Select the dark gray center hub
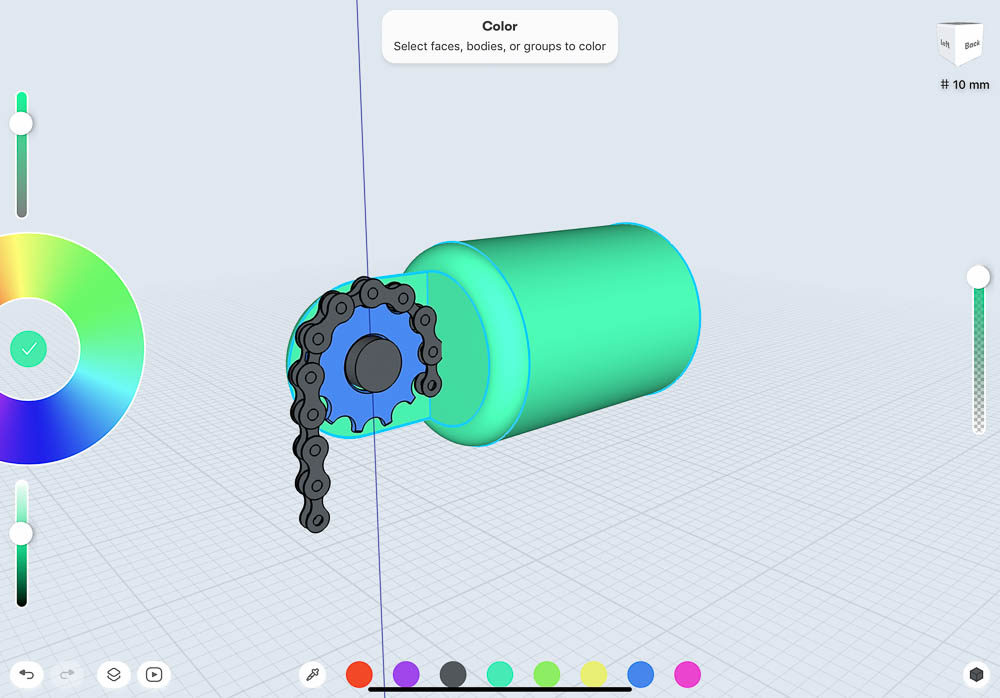The width and height of the screenshot is (1000, 698). pos(373,362)
